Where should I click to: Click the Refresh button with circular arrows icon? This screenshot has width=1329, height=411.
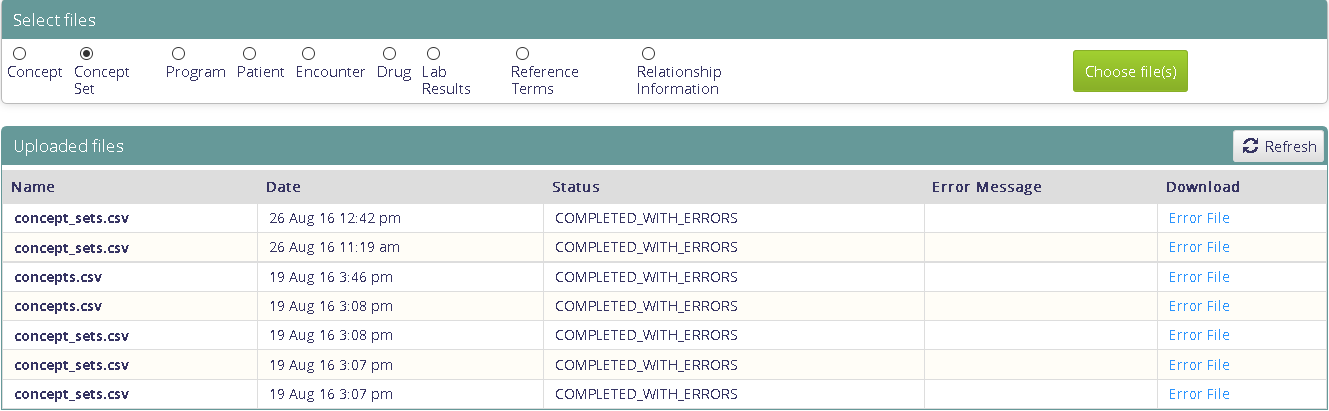tap(1278, 146)
